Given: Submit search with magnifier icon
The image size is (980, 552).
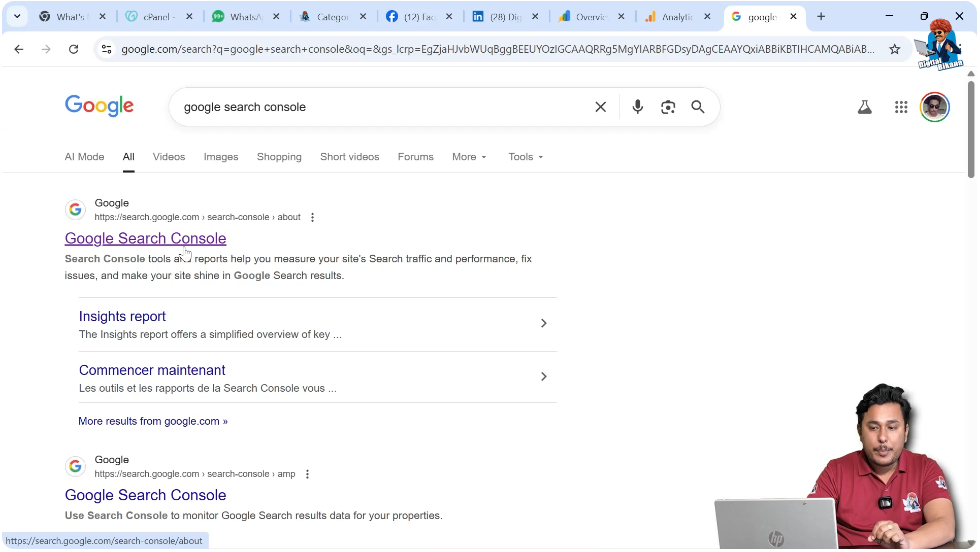Looking at the screenshot, I should click(x=698, y=107).
